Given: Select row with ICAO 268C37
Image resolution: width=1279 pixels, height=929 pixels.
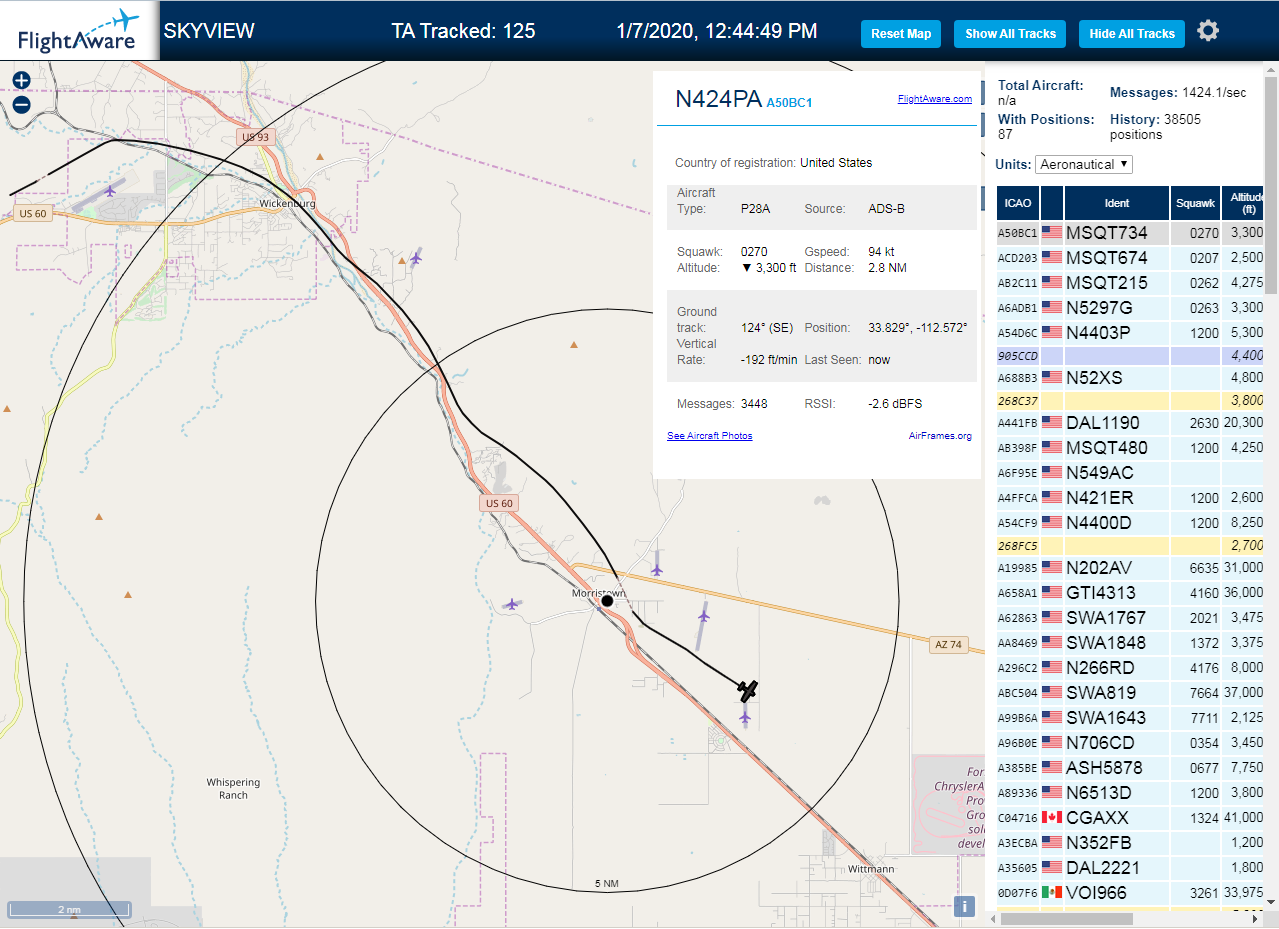Looking at the screenshot, I should tap(1130, 401).
